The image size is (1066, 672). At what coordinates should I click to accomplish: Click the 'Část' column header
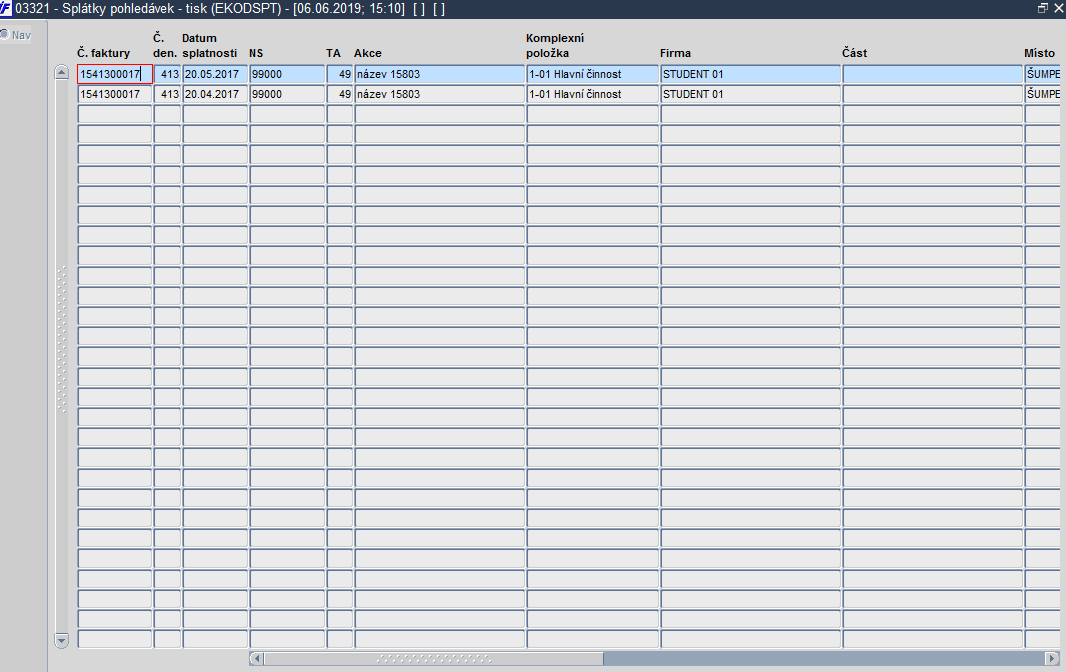[x=855, y=53]
